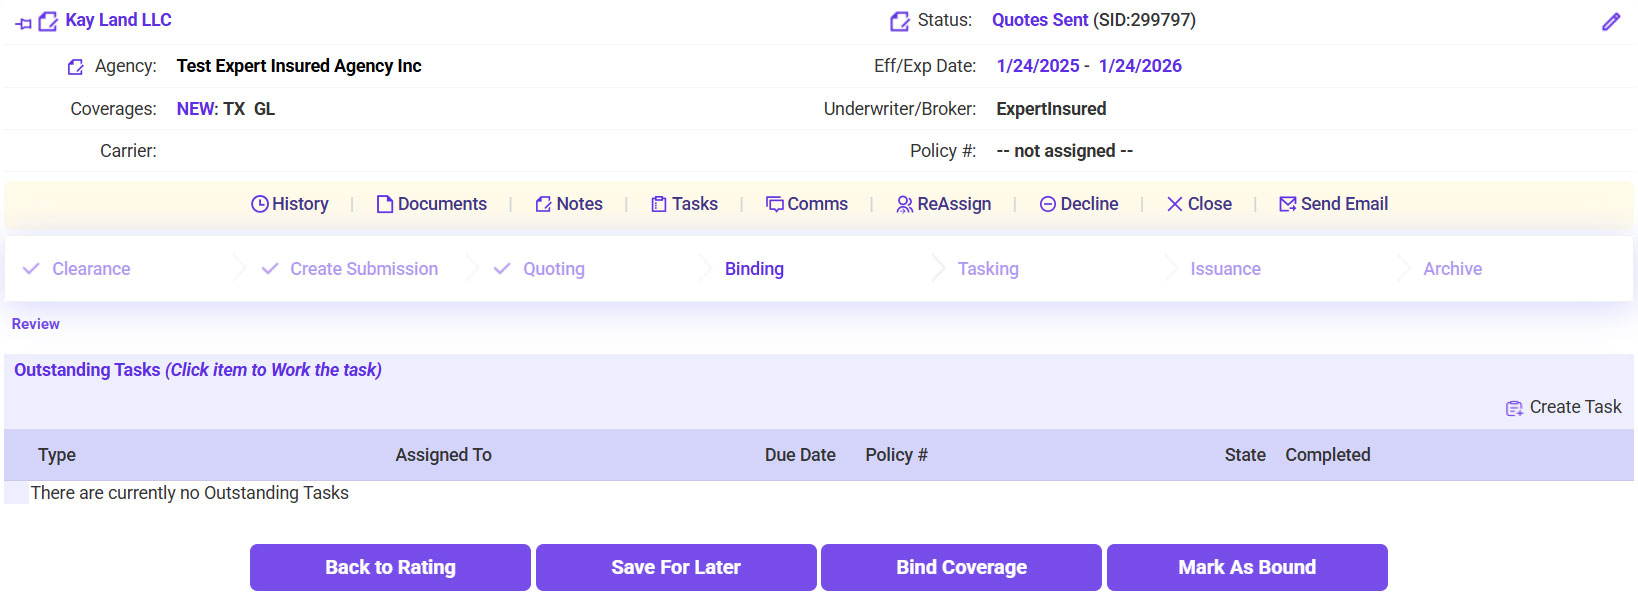Screen dimensions: 1638x593
Task: Open Tasks from the toolbar
Action: coord(685,204)
